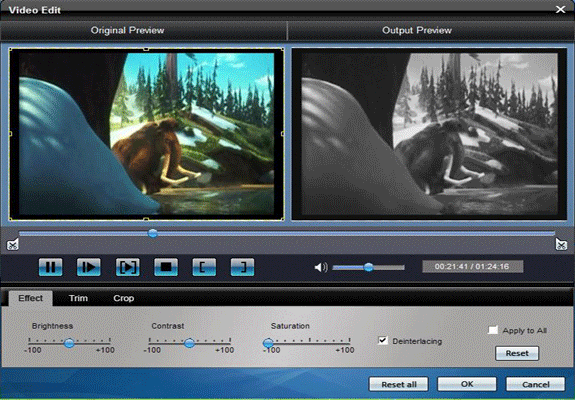Click the 00:21:41 / 01:24:16 time display
Viewport: 575px width, 400px height.
(472, 267)
